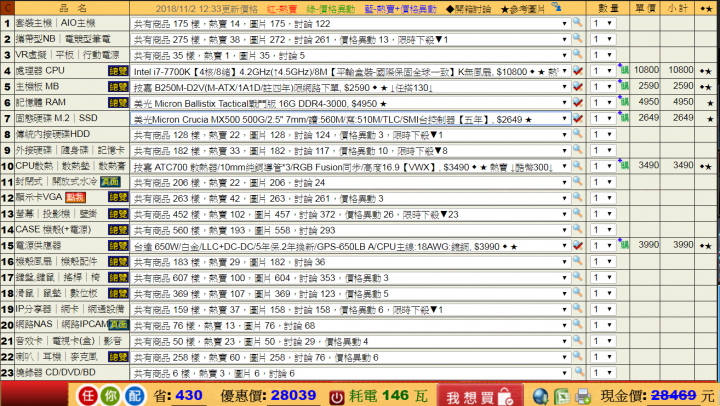Uncheck the red checkmark for the 650W power supply
The width and height of the screenshot is (720, 406).
click(x=578, y=246)
